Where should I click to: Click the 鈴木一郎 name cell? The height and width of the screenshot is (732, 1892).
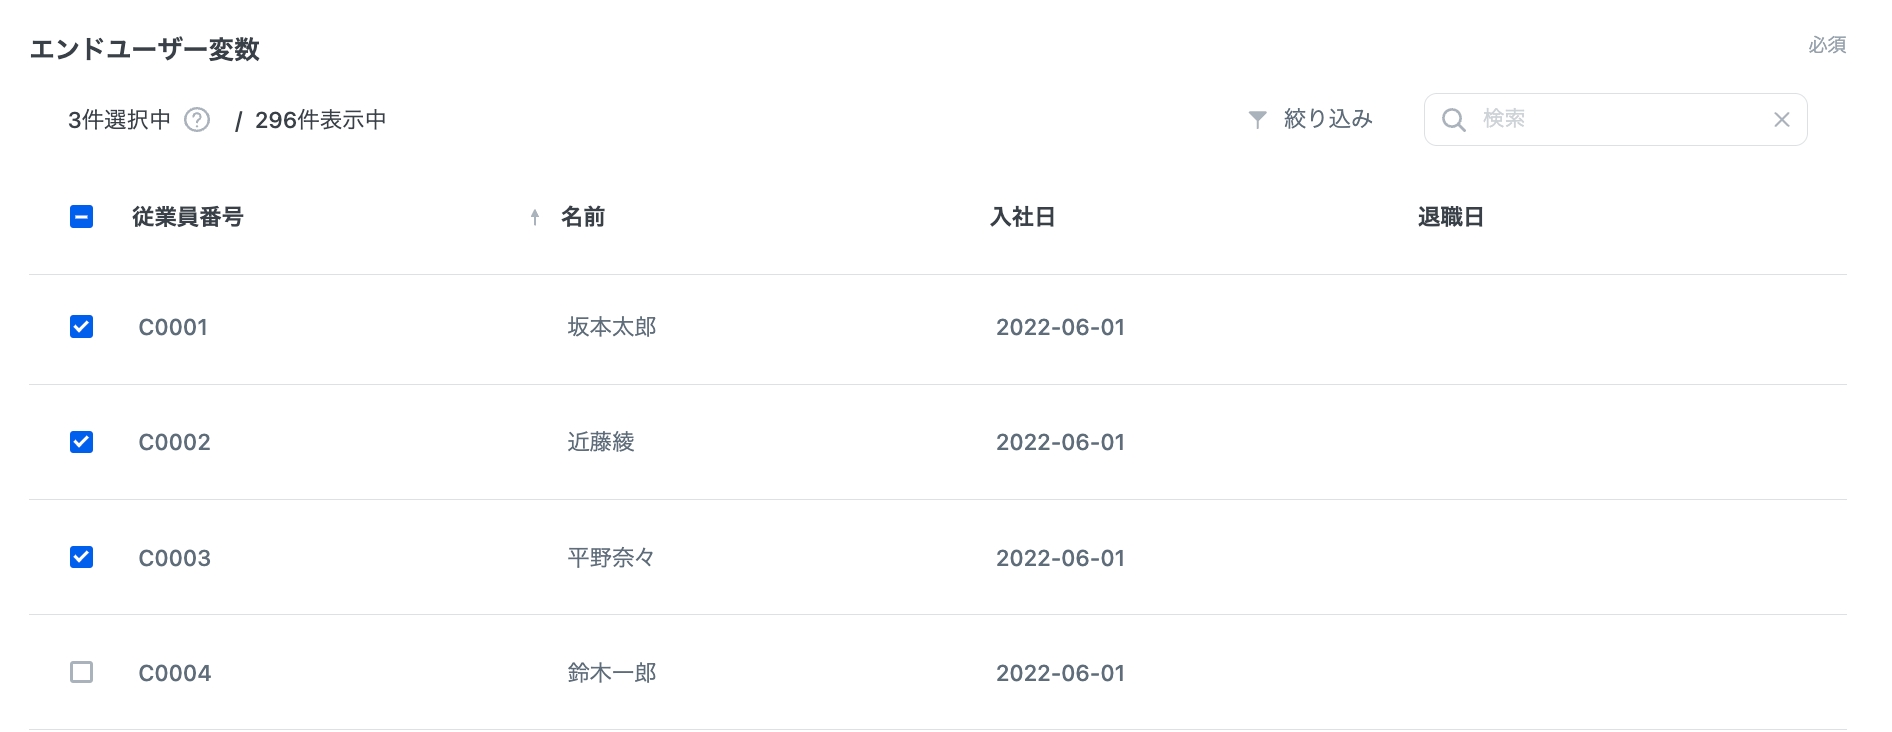pos(612,673)
